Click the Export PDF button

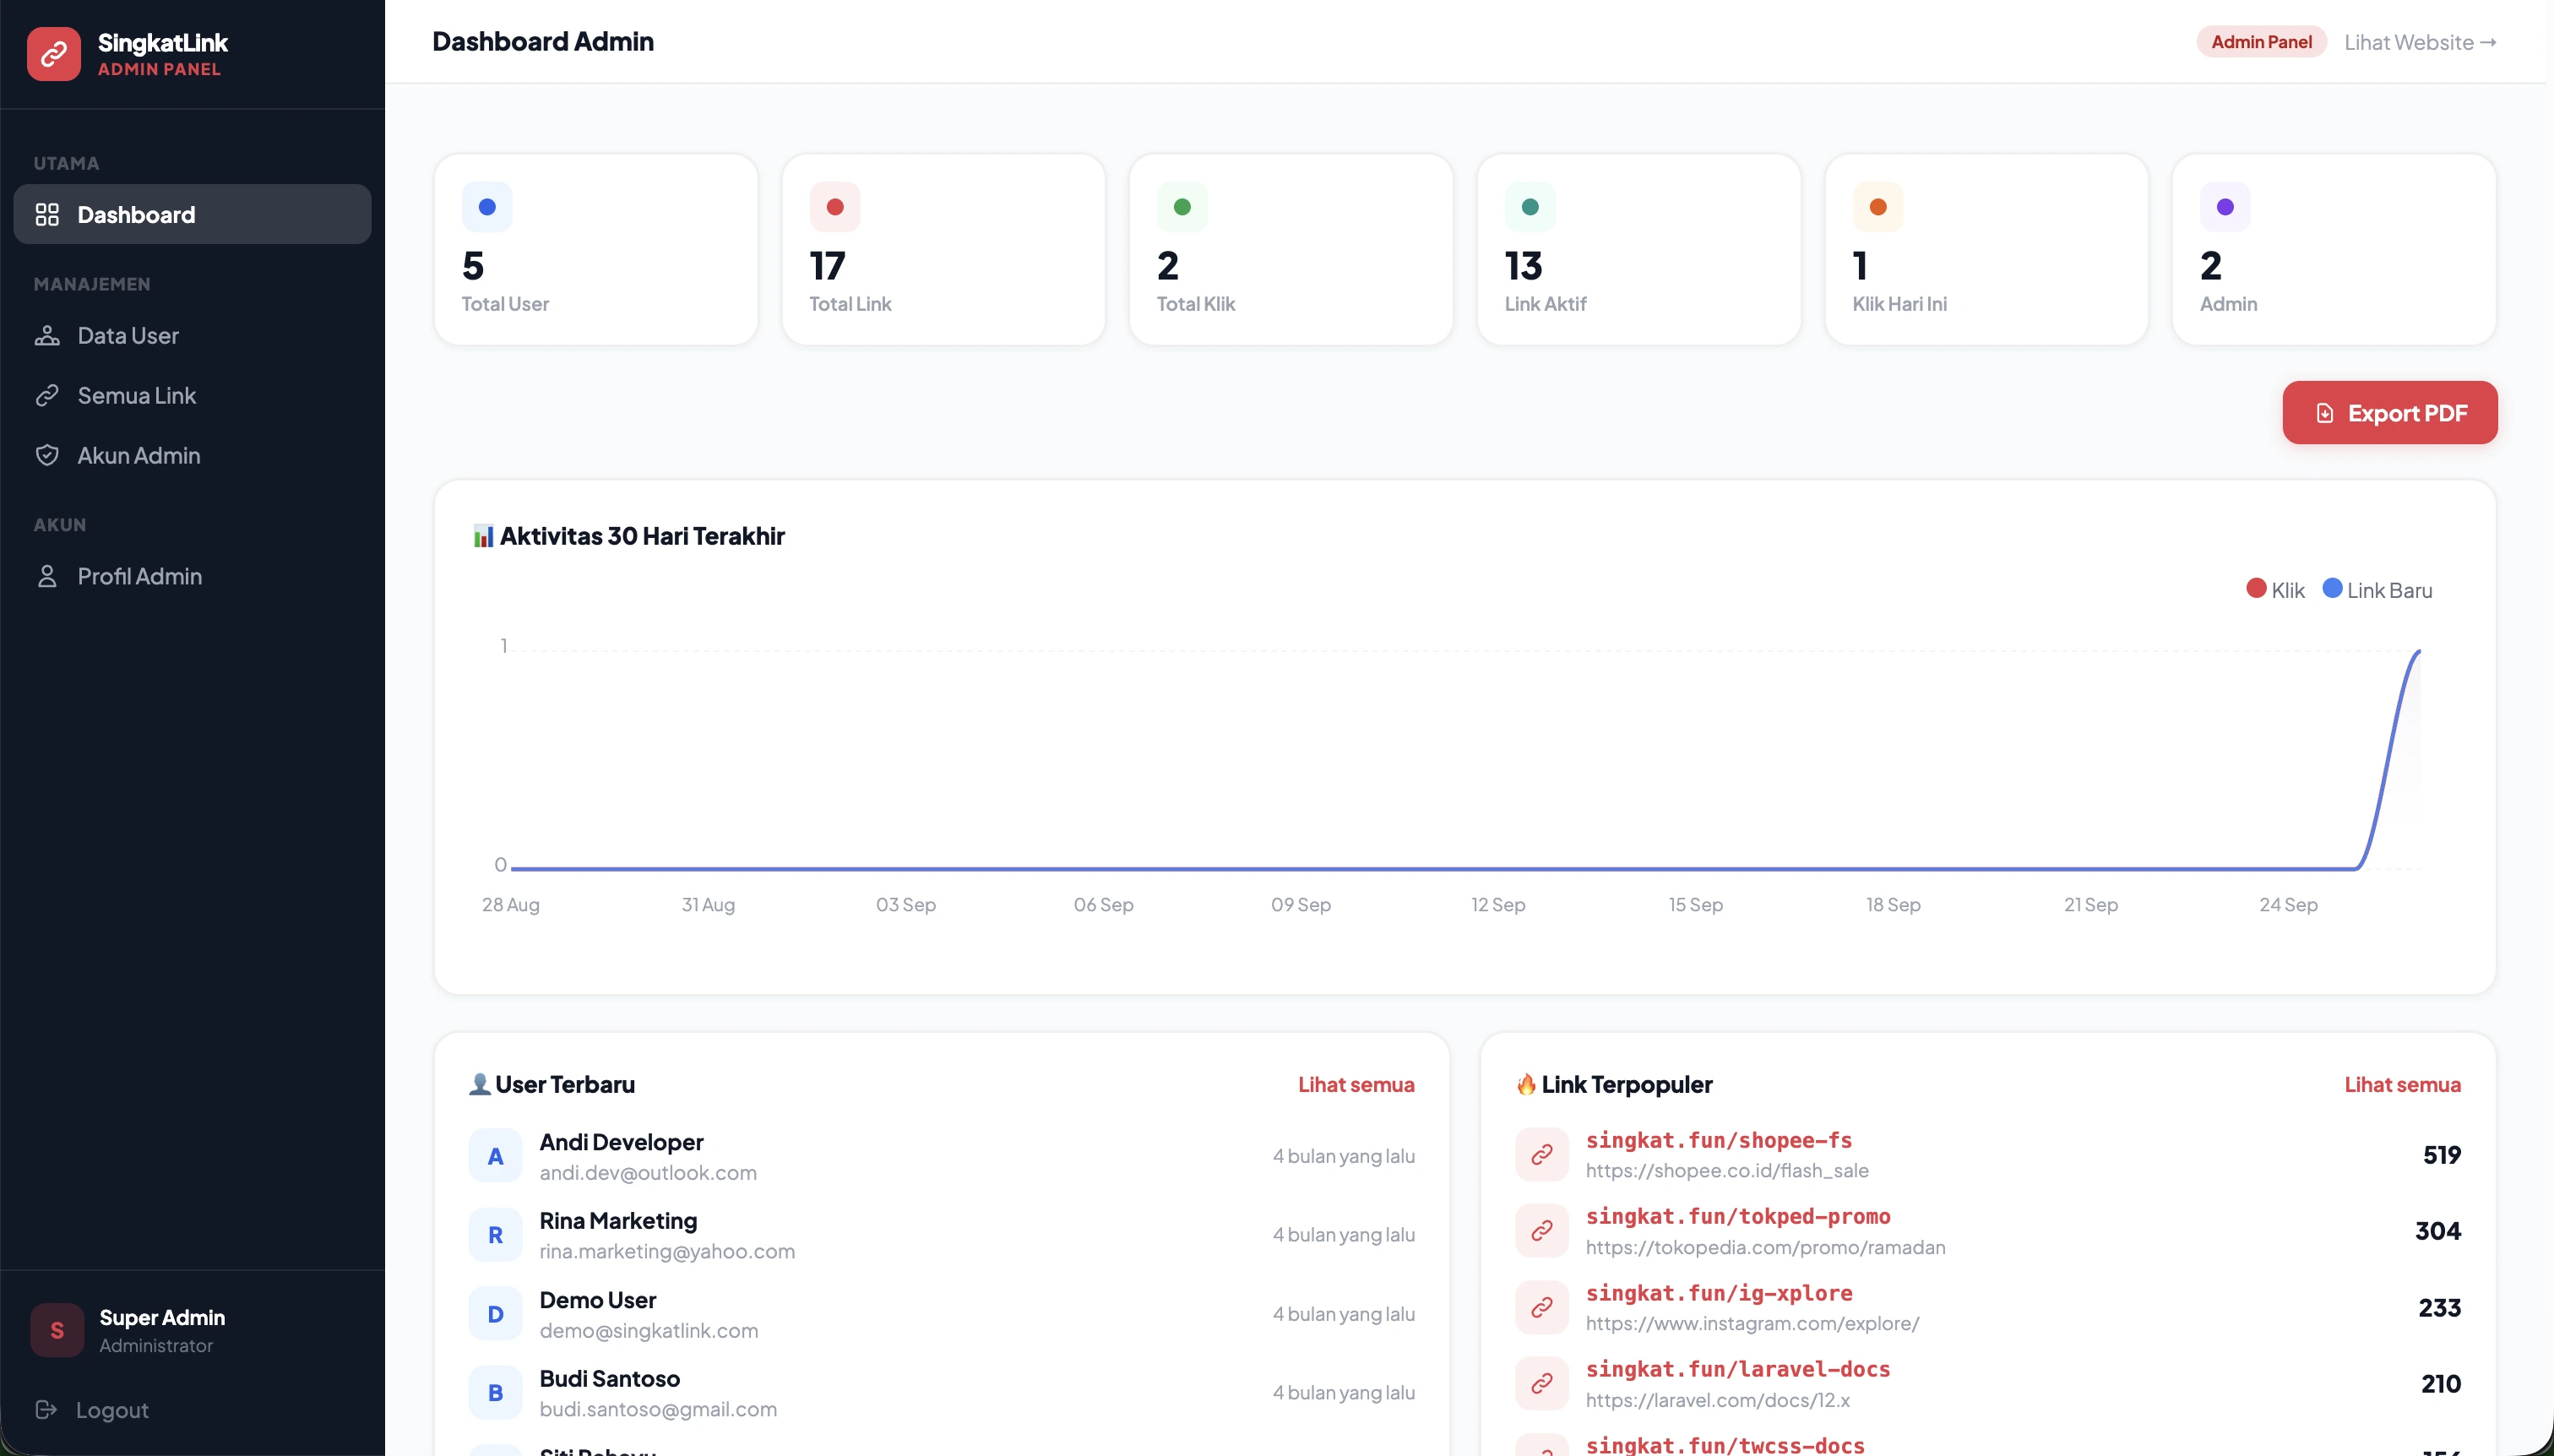(2389, 412)
